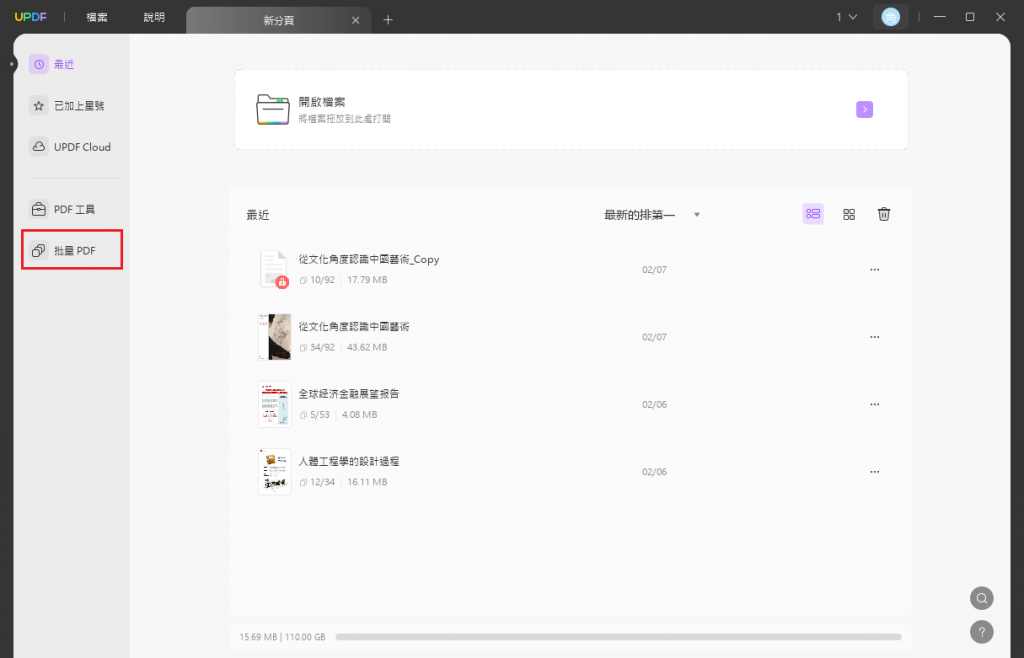Click the trash icon to clear the recent list
1024x658 pixels.
(x=884, y=214)
